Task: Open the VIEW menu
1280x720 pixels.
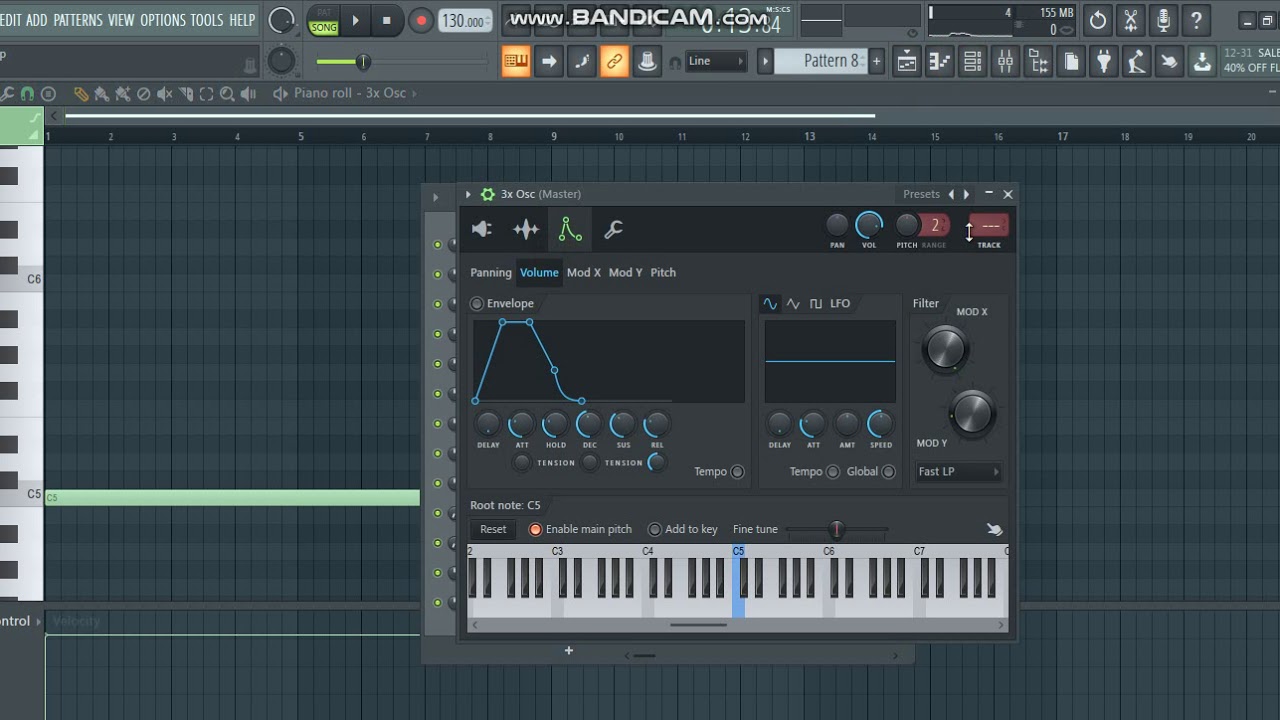Action: click(121, 20)
